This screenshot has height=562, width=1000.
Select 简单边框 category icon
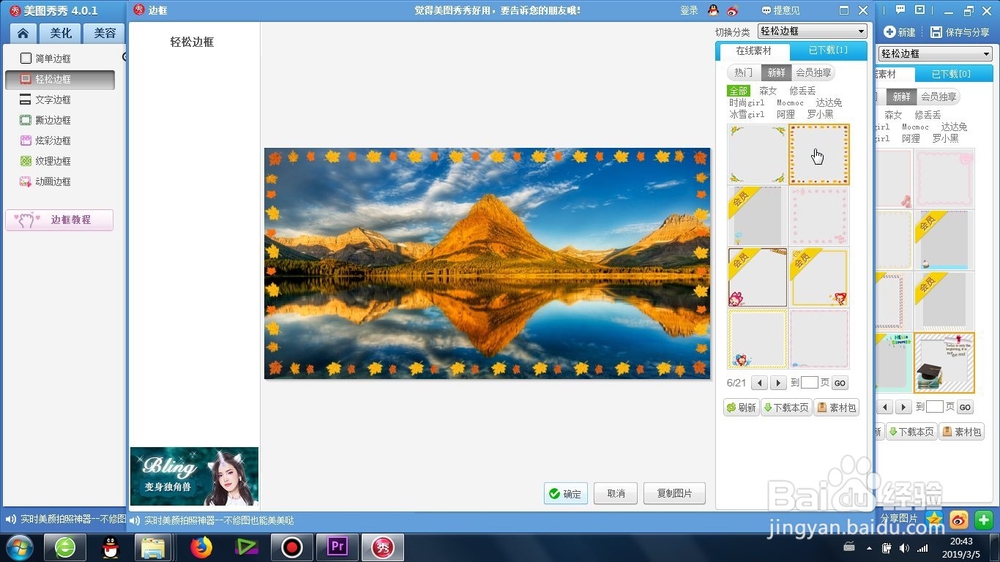pos(26,59)
